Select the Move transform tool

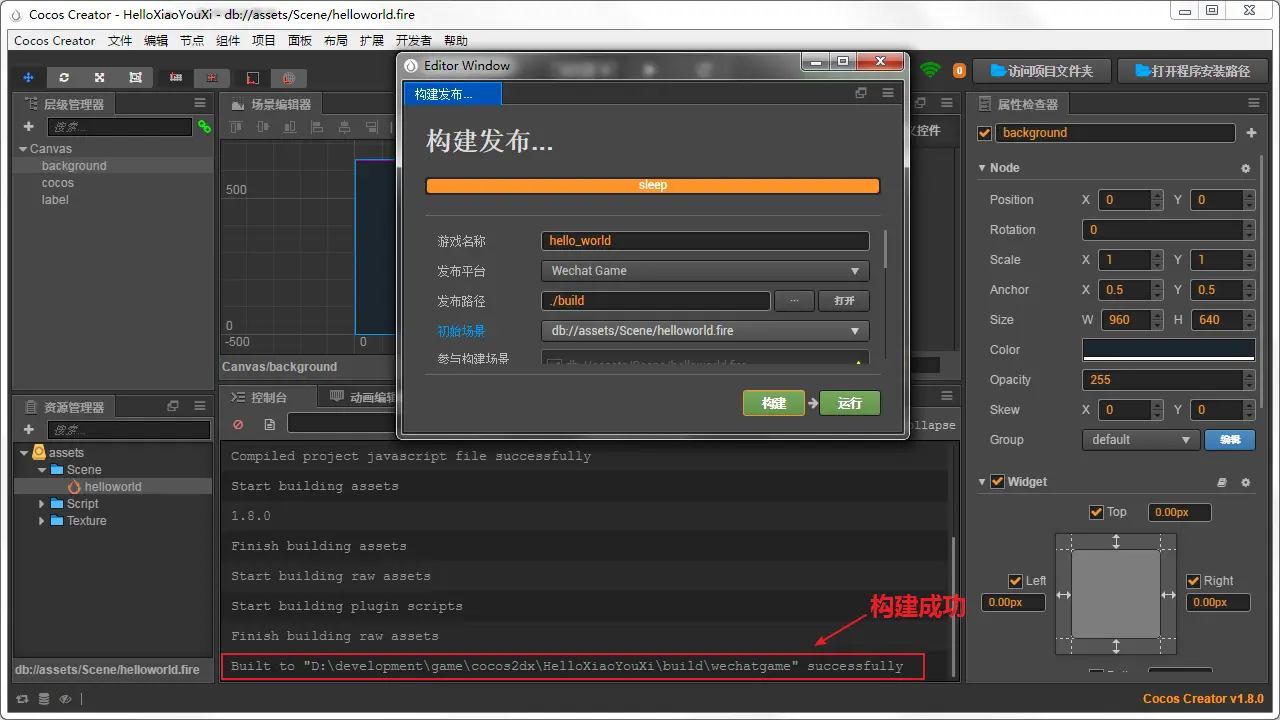[28, 77]
